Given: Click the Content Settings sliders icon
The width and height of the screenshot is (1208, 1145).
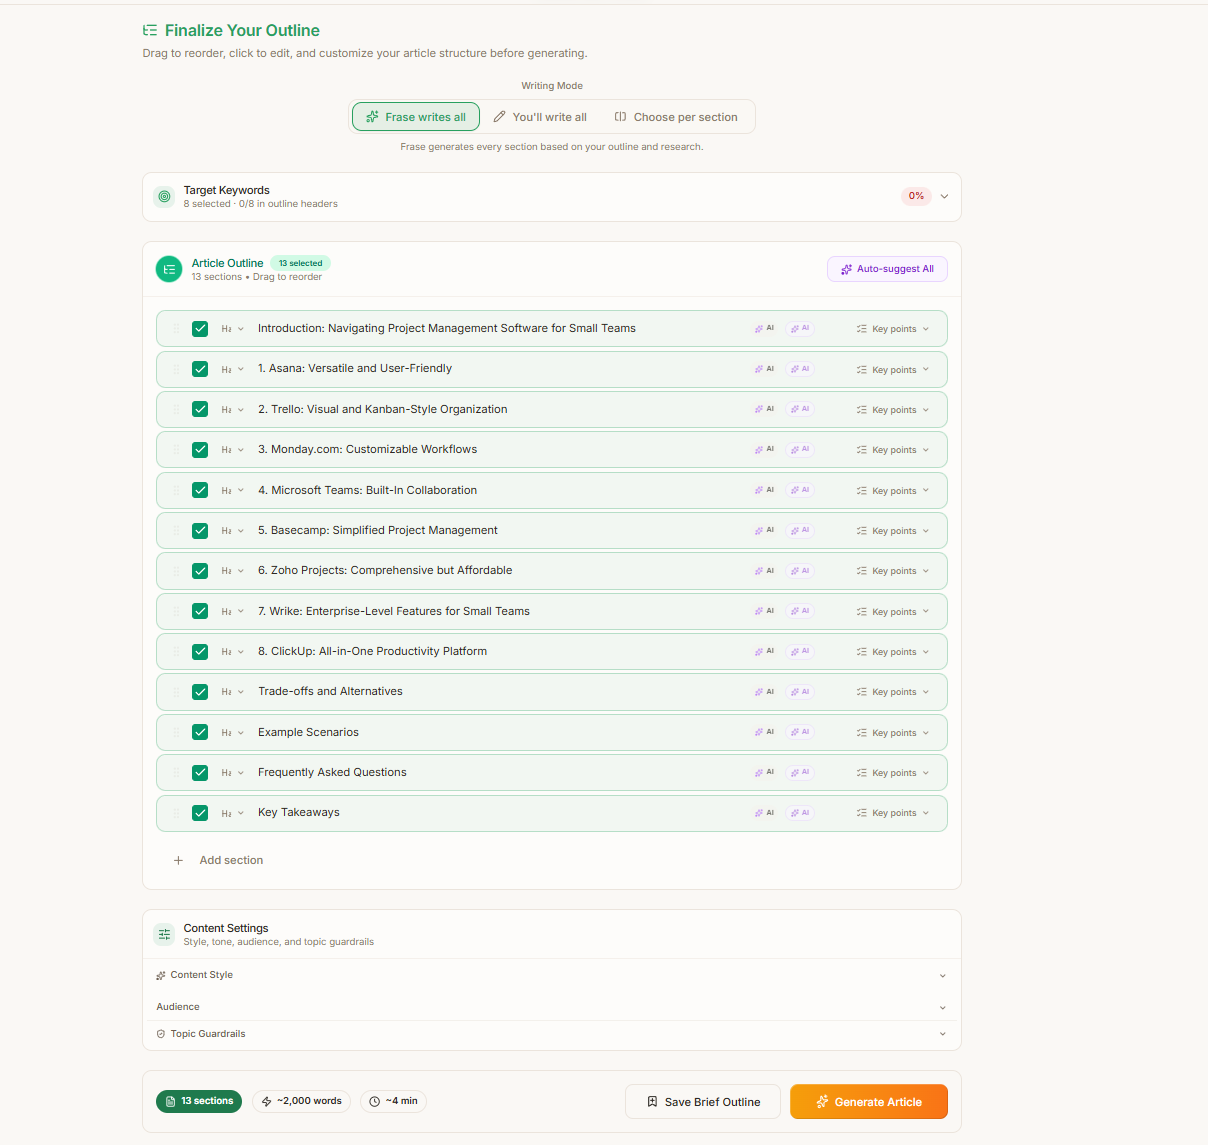Looking at the screenshot, I should pos(164,934).
